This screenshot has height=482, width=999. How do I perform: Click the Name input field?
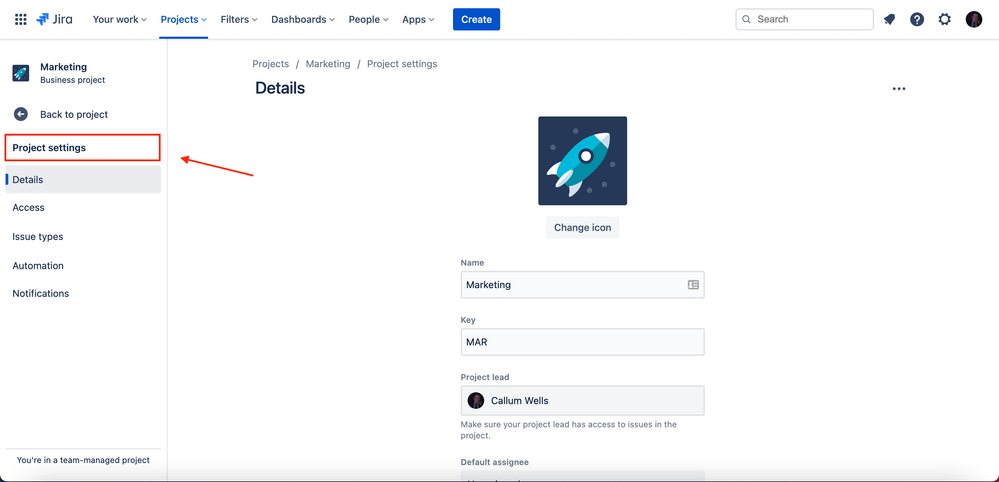582,285
